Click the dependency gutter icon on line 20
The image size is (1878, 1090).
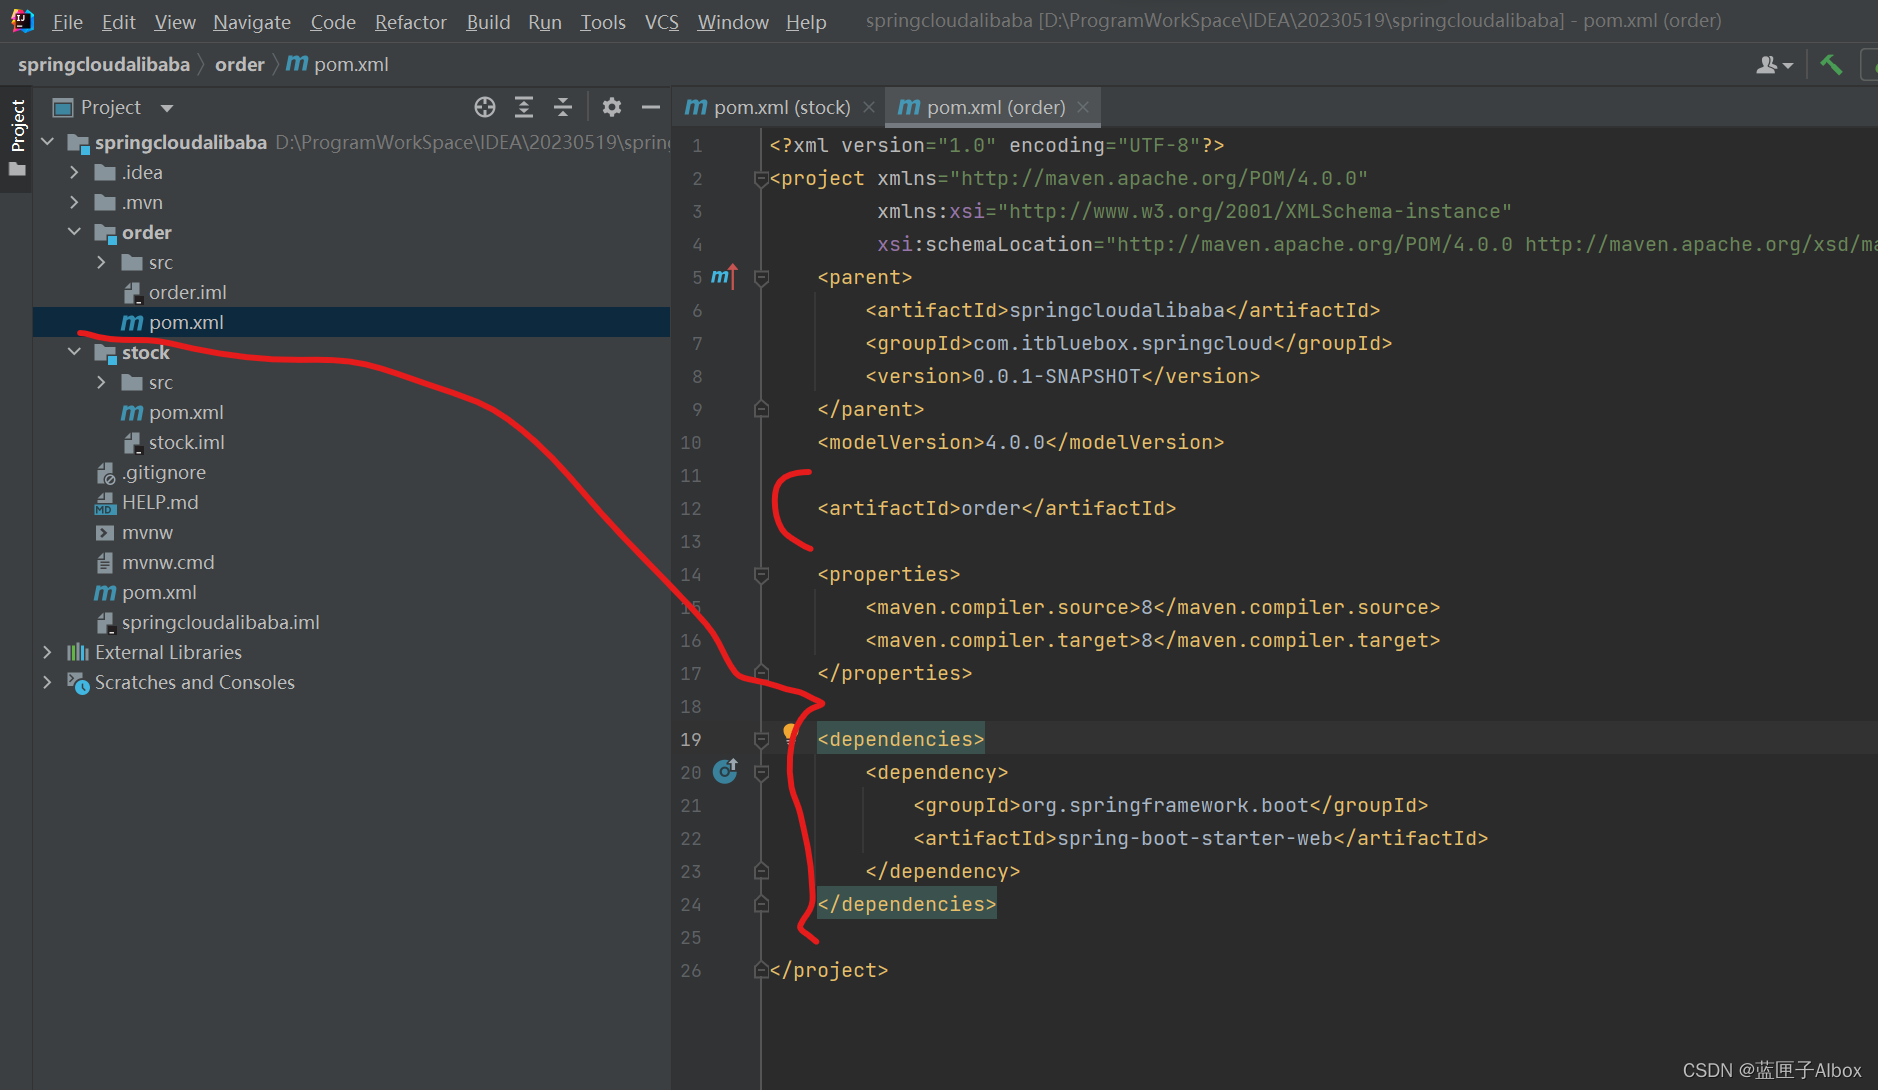tap(725, 771)
